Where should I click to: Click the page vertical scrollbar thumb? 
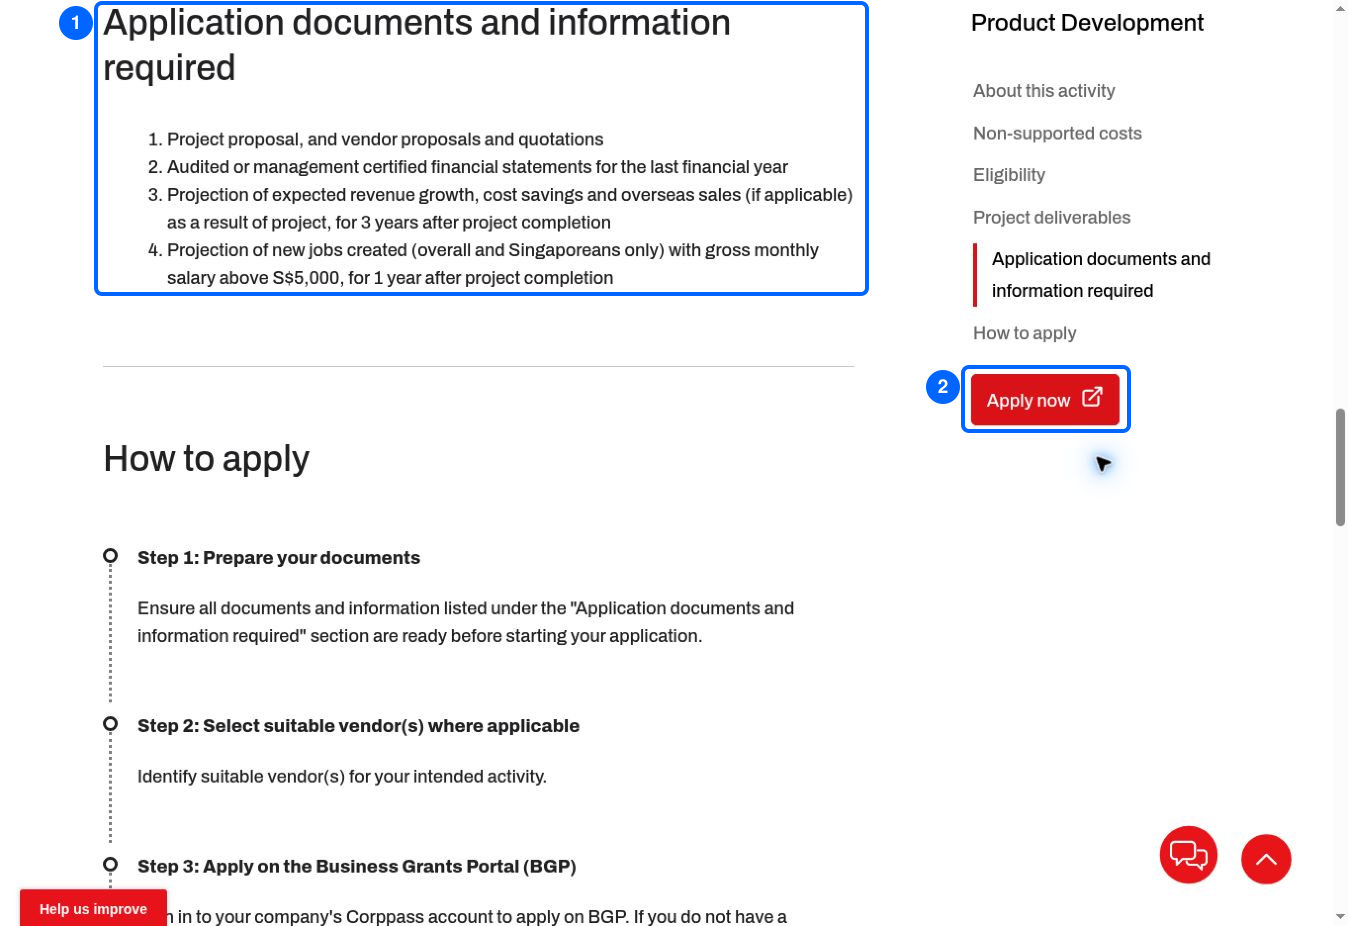tap(1340, 466)
